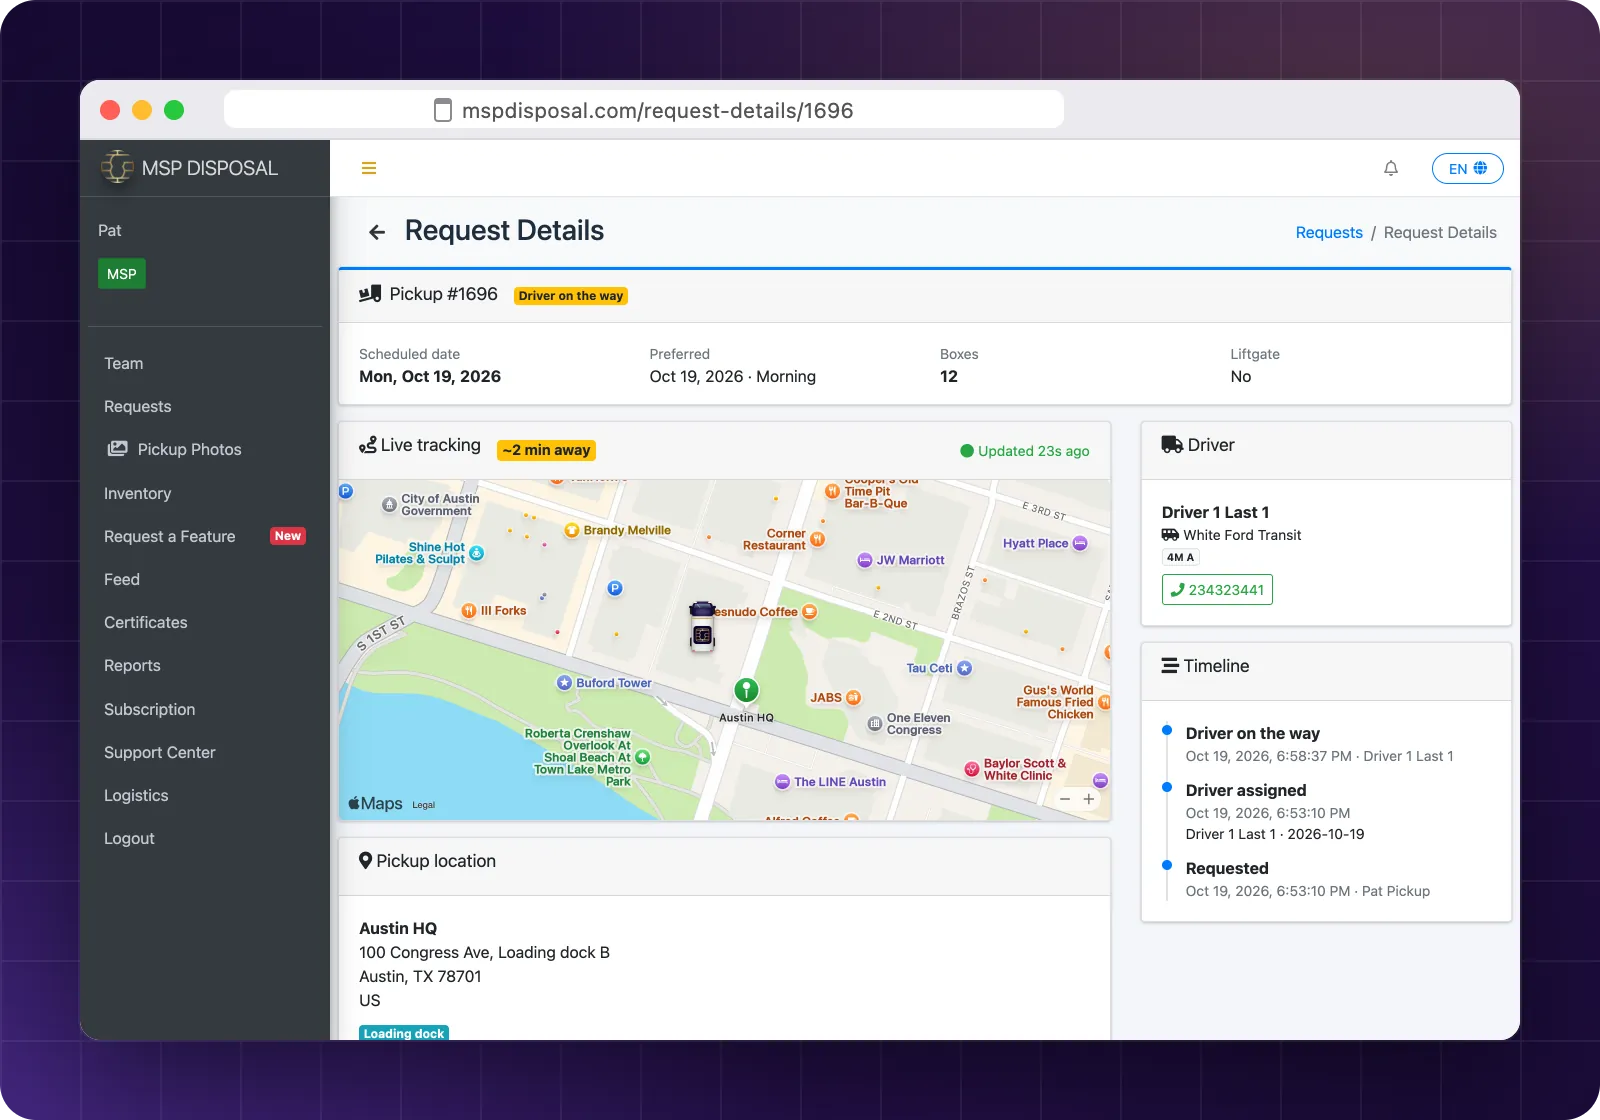Click the 4M A license plate badge
The width and height of the screenshot is (1600, 1120).
(1180, 557)
